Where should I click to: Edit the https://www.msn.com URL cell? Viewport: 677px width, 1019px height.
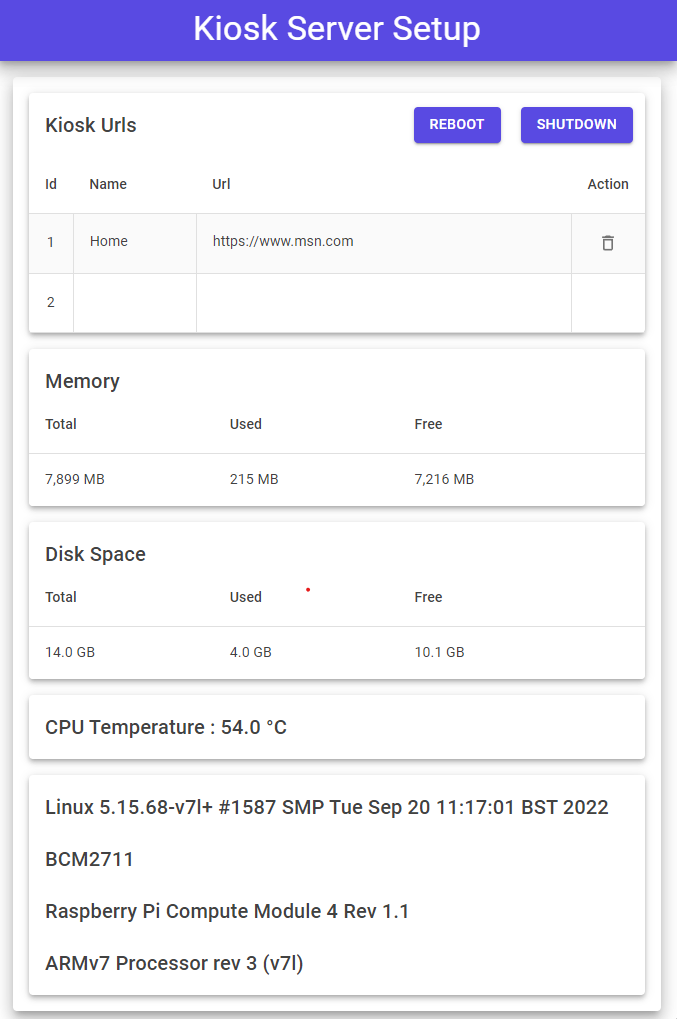pyautogui.click(x=384, y=243)
